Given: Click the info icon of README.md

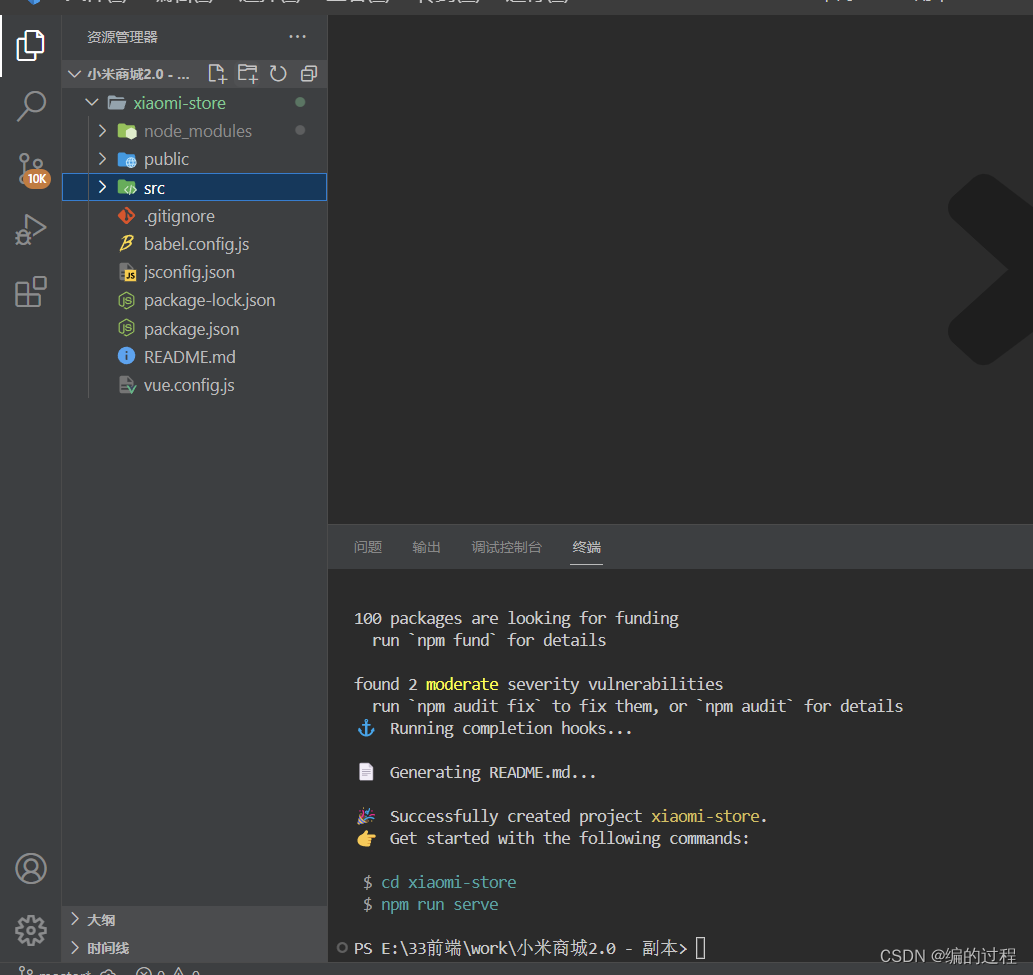Looking at the screenshot, I should (126, 356).
